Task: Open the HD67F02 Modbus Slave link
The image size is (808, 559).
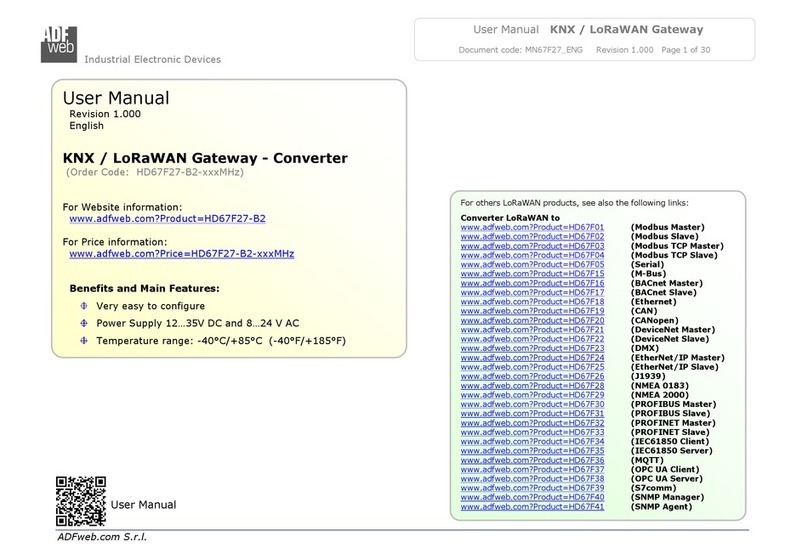Action: coord(532,236)
